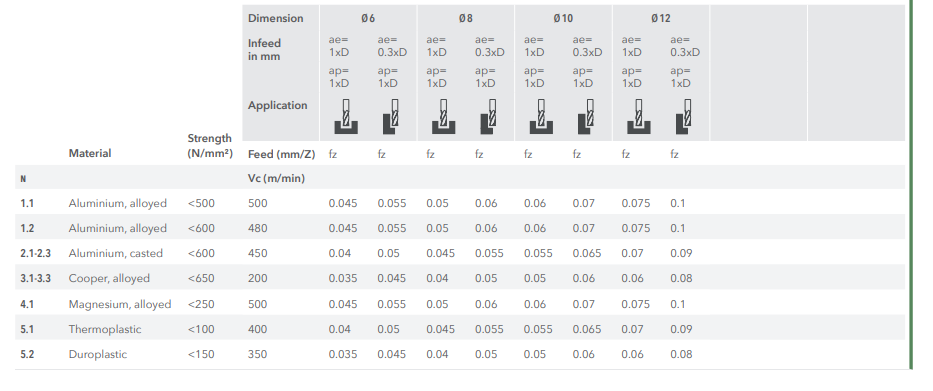Click the Ø10 side milling application icon
Image resolution: width=933 pixels, height=391 pixels.
click(x=586, y=117)
